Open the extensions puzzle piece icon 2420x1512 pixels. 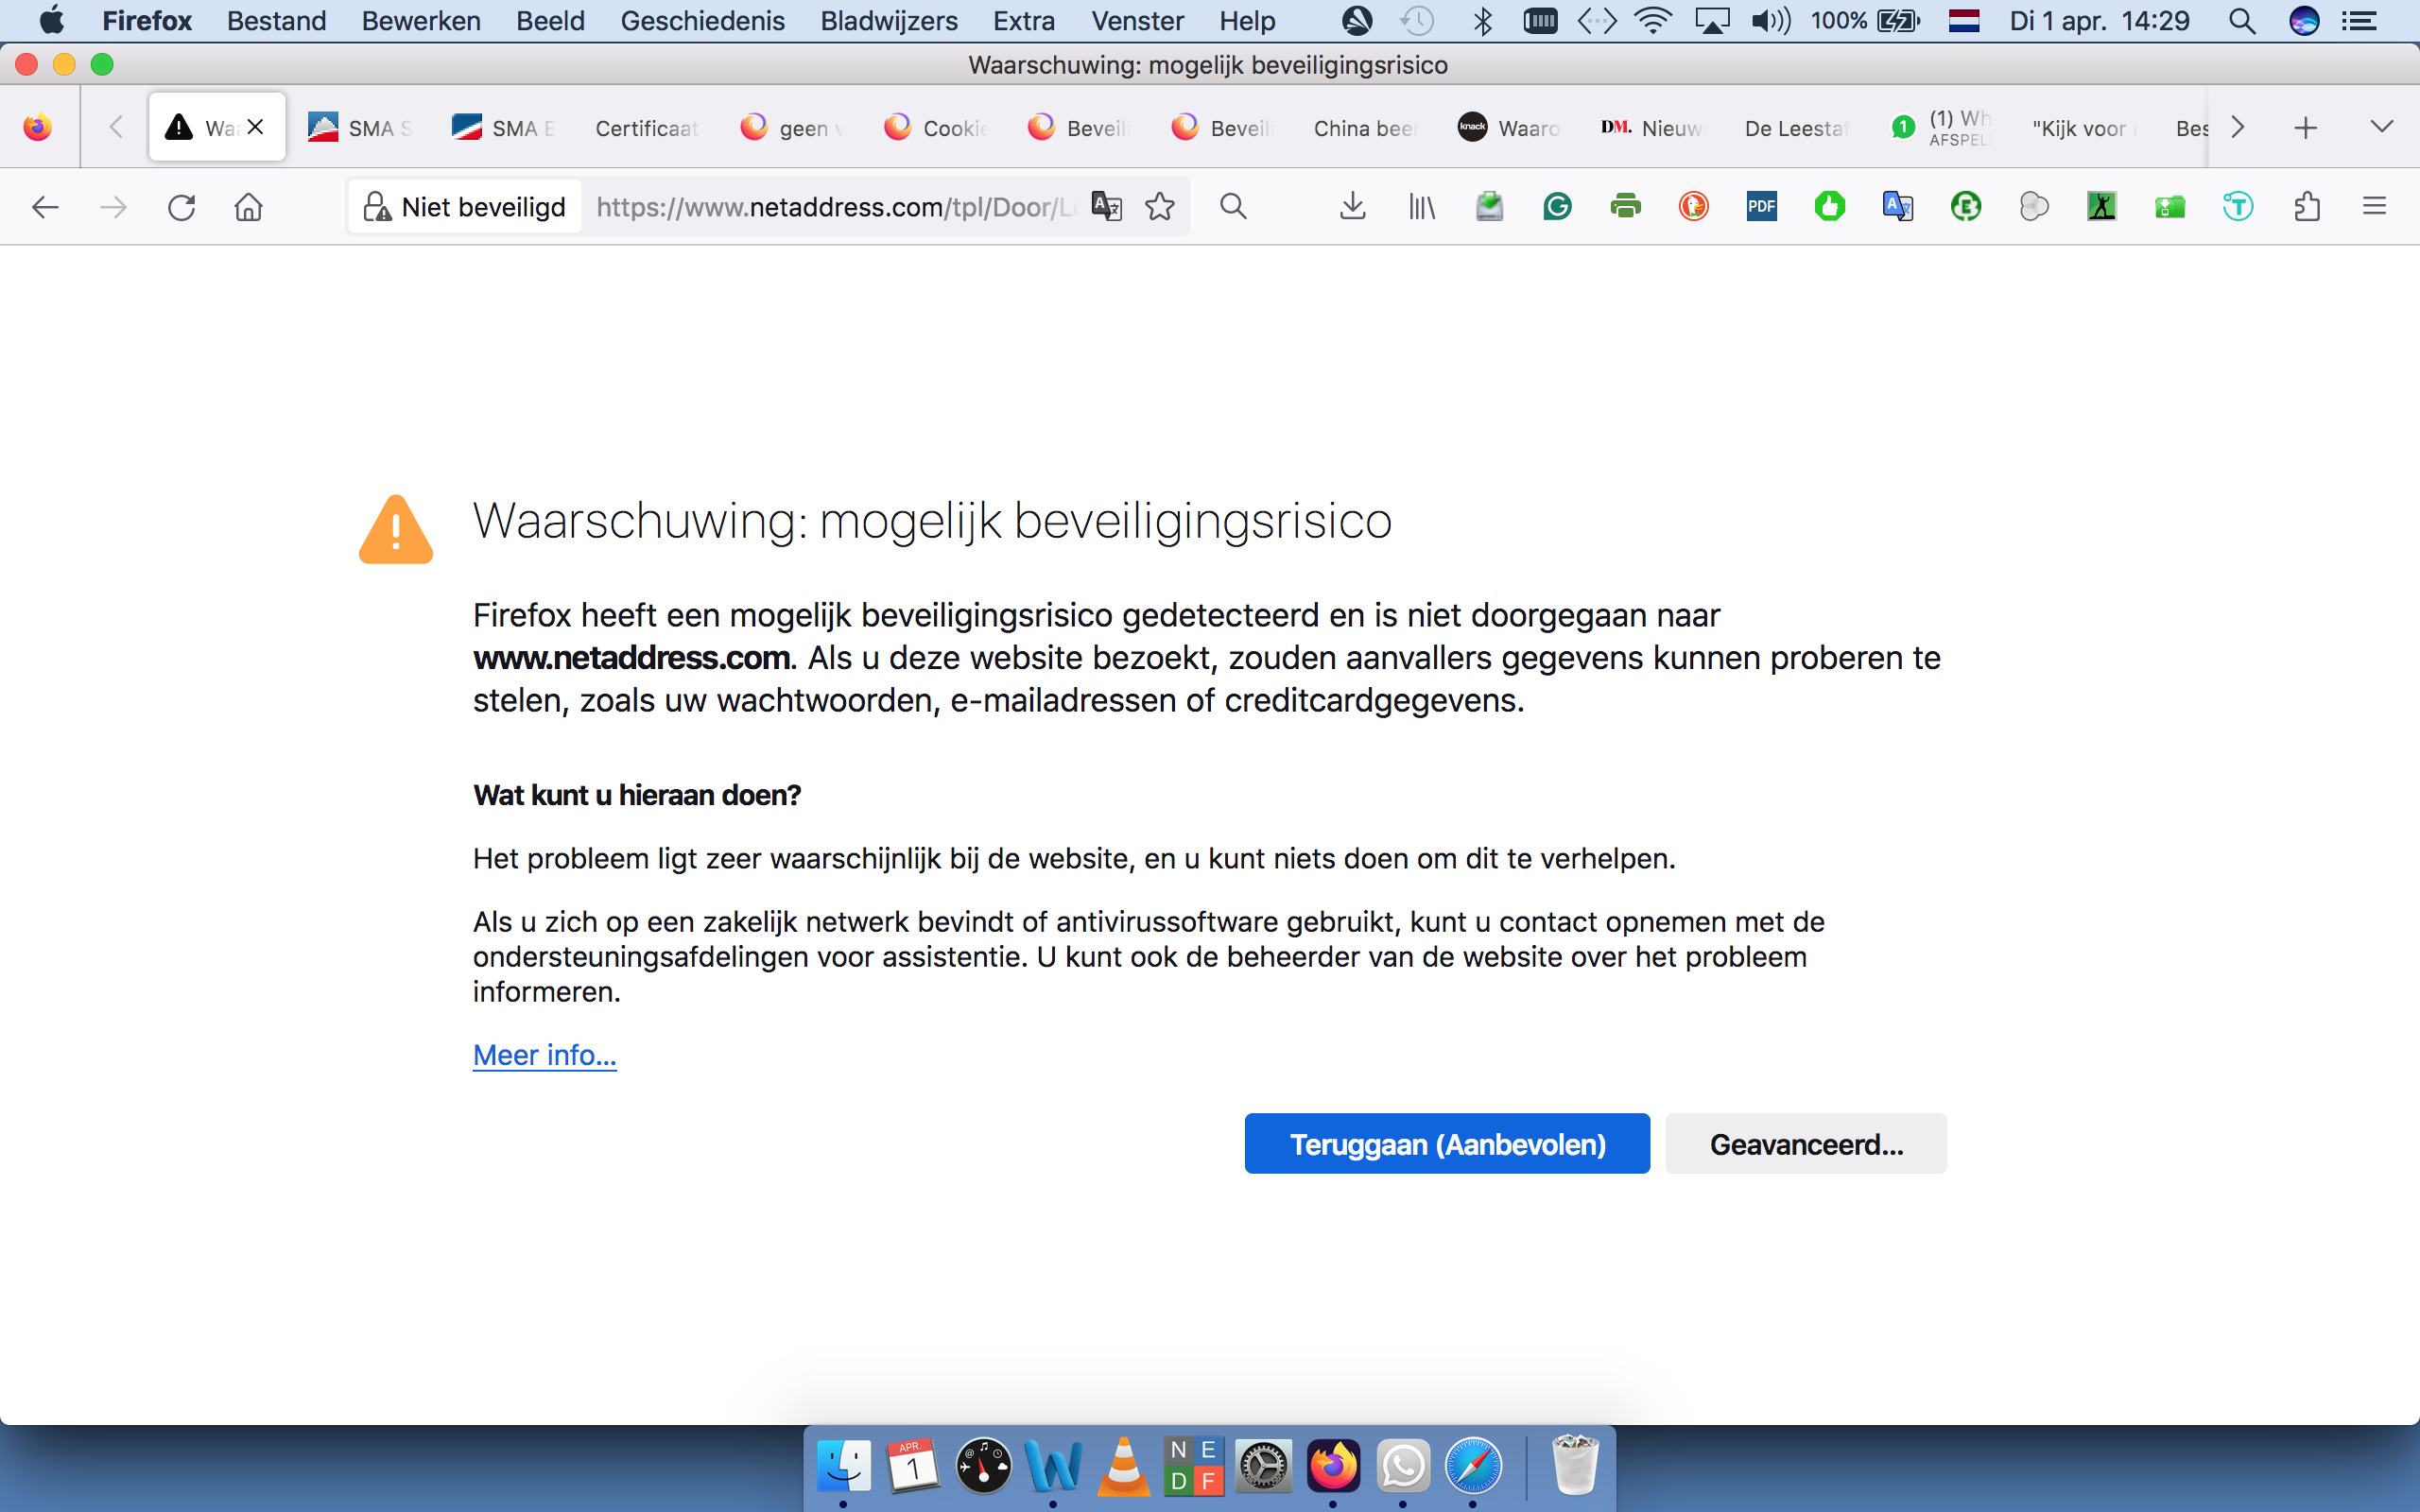(x=2307, y=207)
